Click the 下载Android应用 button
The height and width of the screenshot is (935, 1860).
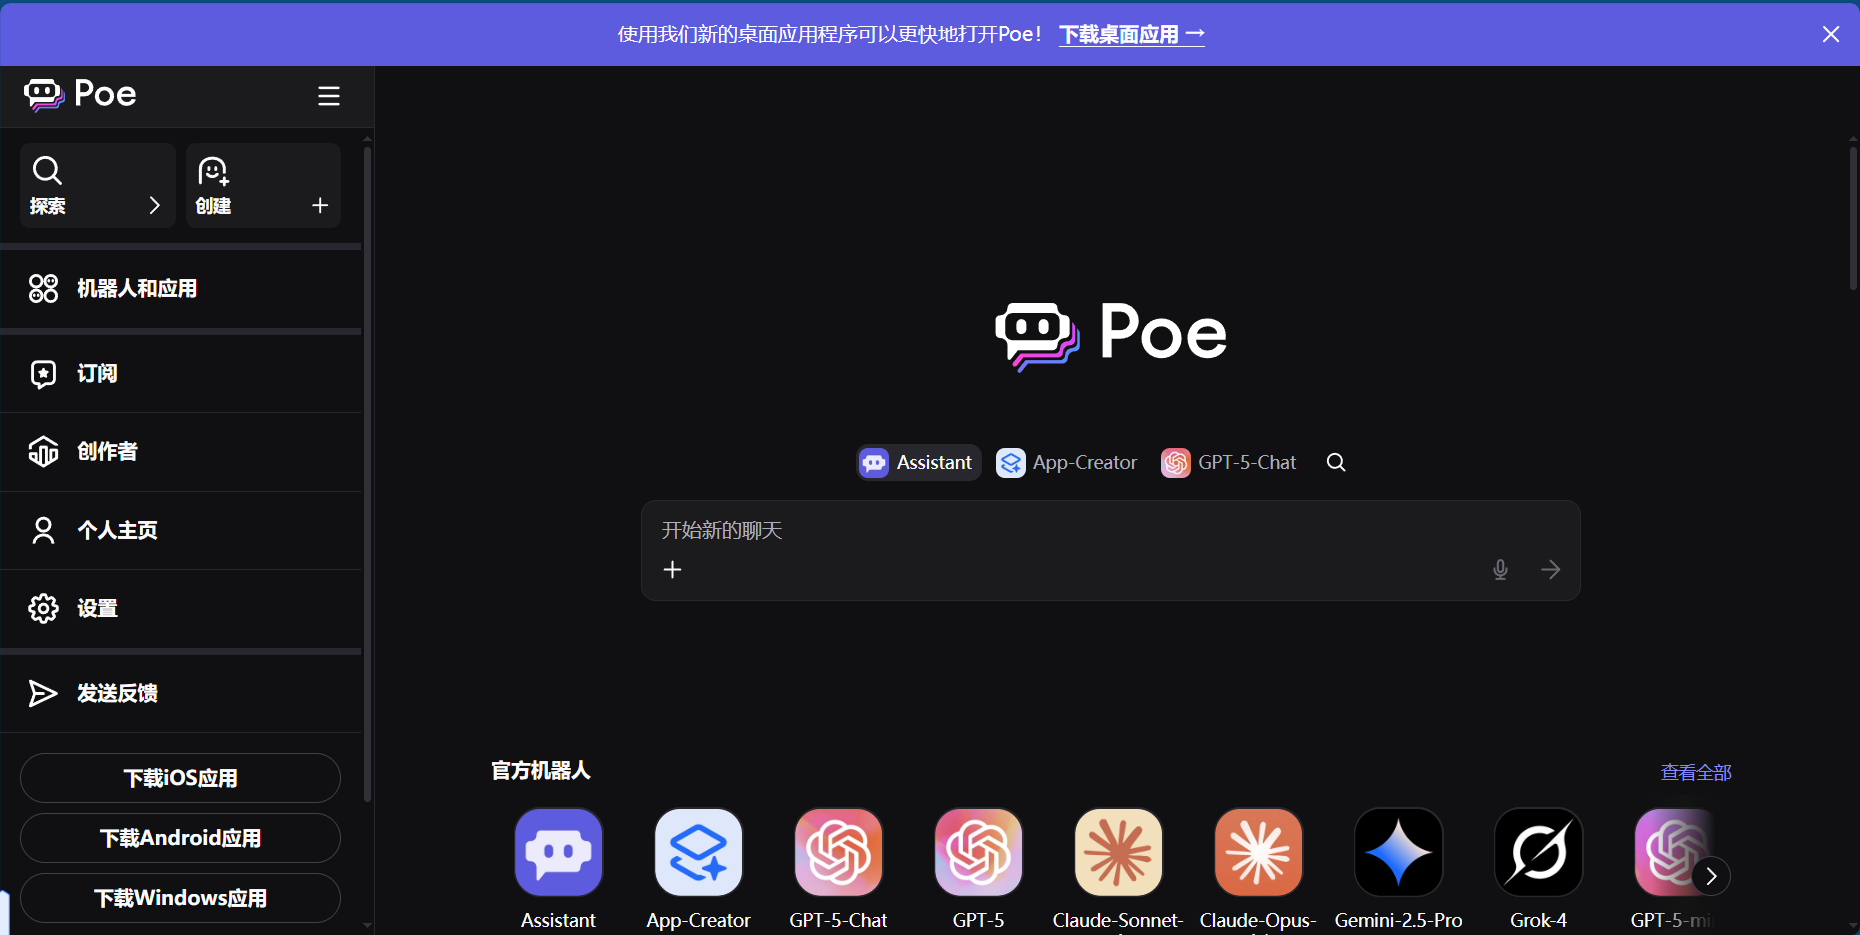click(x=180, y=838)
